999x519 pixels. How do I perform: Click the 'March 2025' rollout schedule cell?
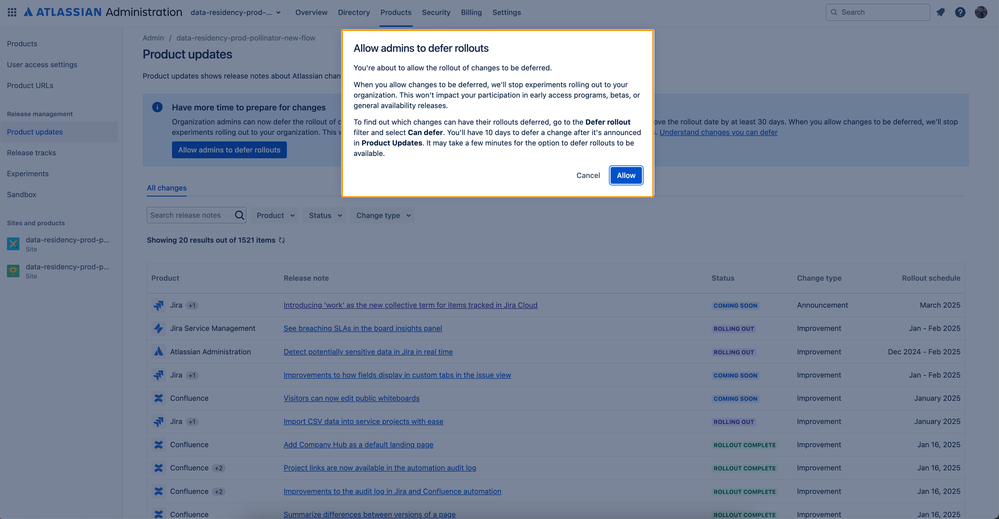(940, 305)
